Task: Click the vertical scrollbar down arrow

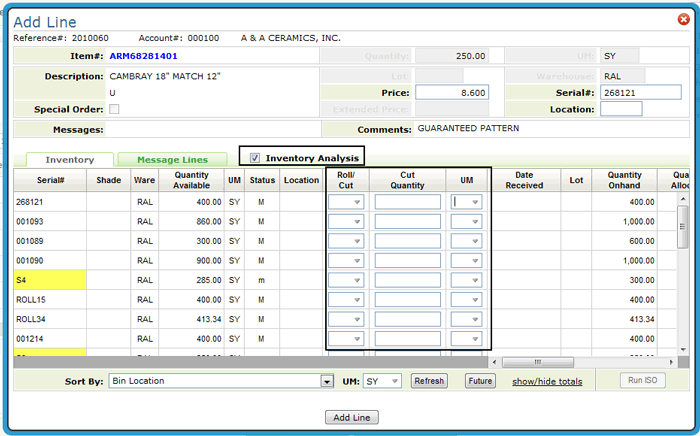Action: (x=683, y=350)
